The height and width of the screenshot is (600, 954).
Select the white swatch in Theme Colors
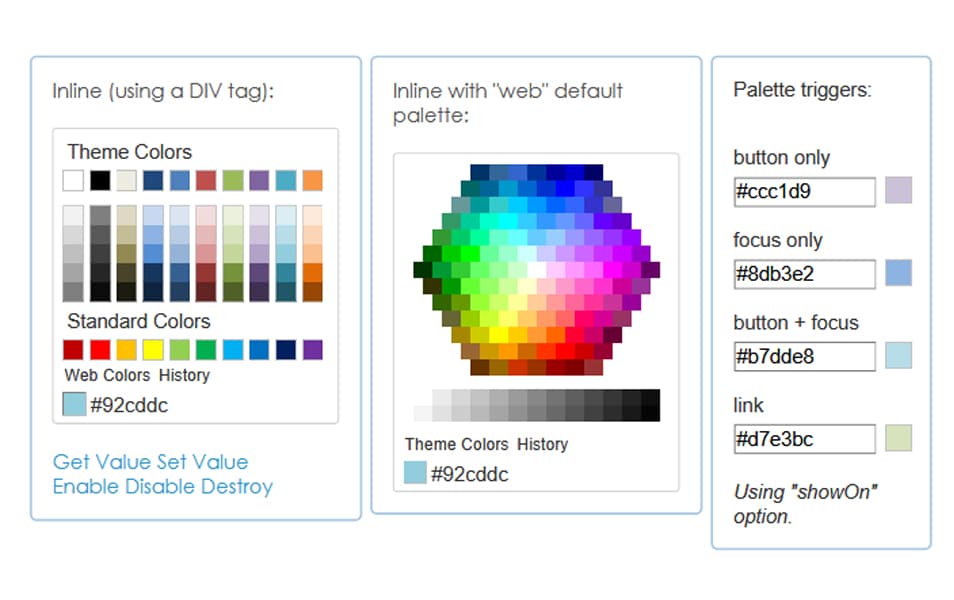pos(72,180)
